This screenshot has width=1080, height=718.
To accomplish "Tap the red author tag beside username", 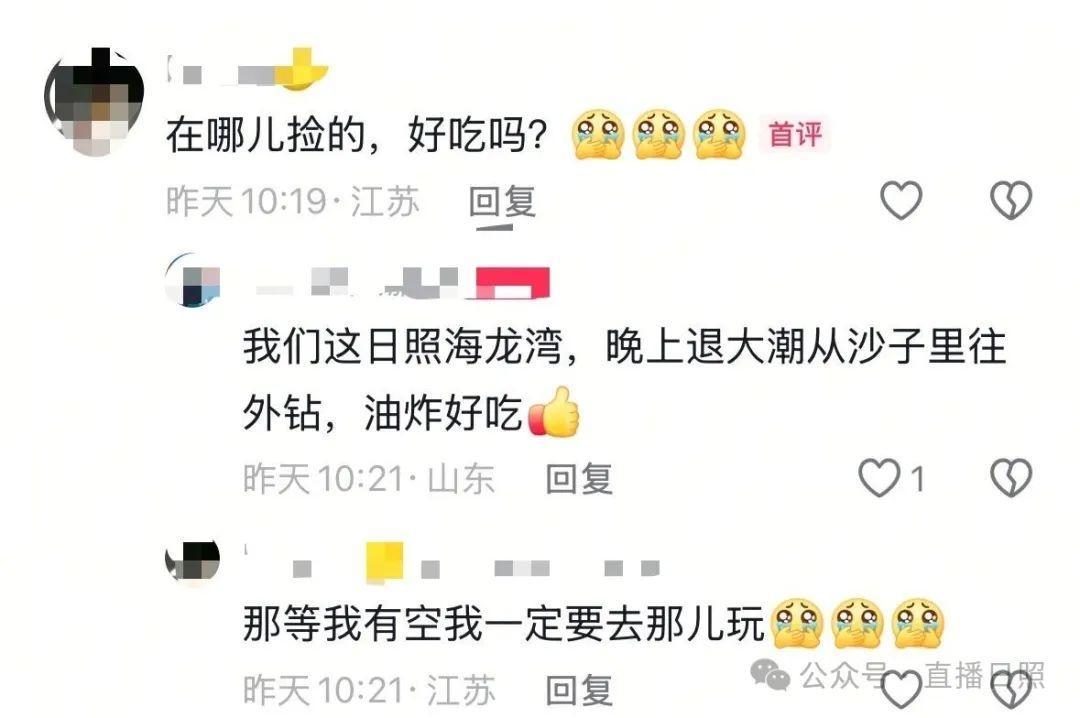I will click(x=511, y=283).
